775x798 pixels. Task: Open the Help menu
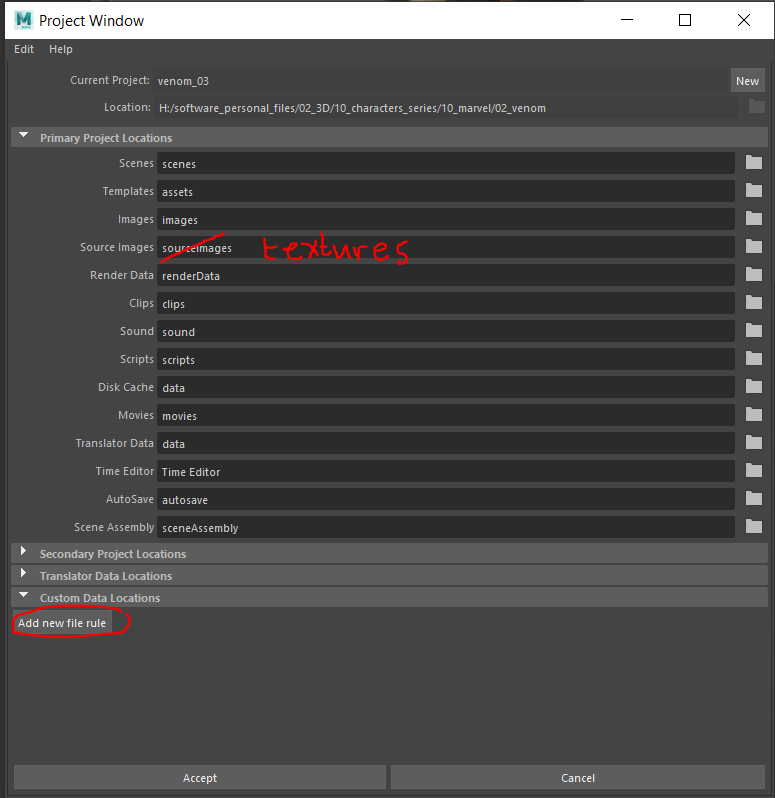(x=61, y=49)
